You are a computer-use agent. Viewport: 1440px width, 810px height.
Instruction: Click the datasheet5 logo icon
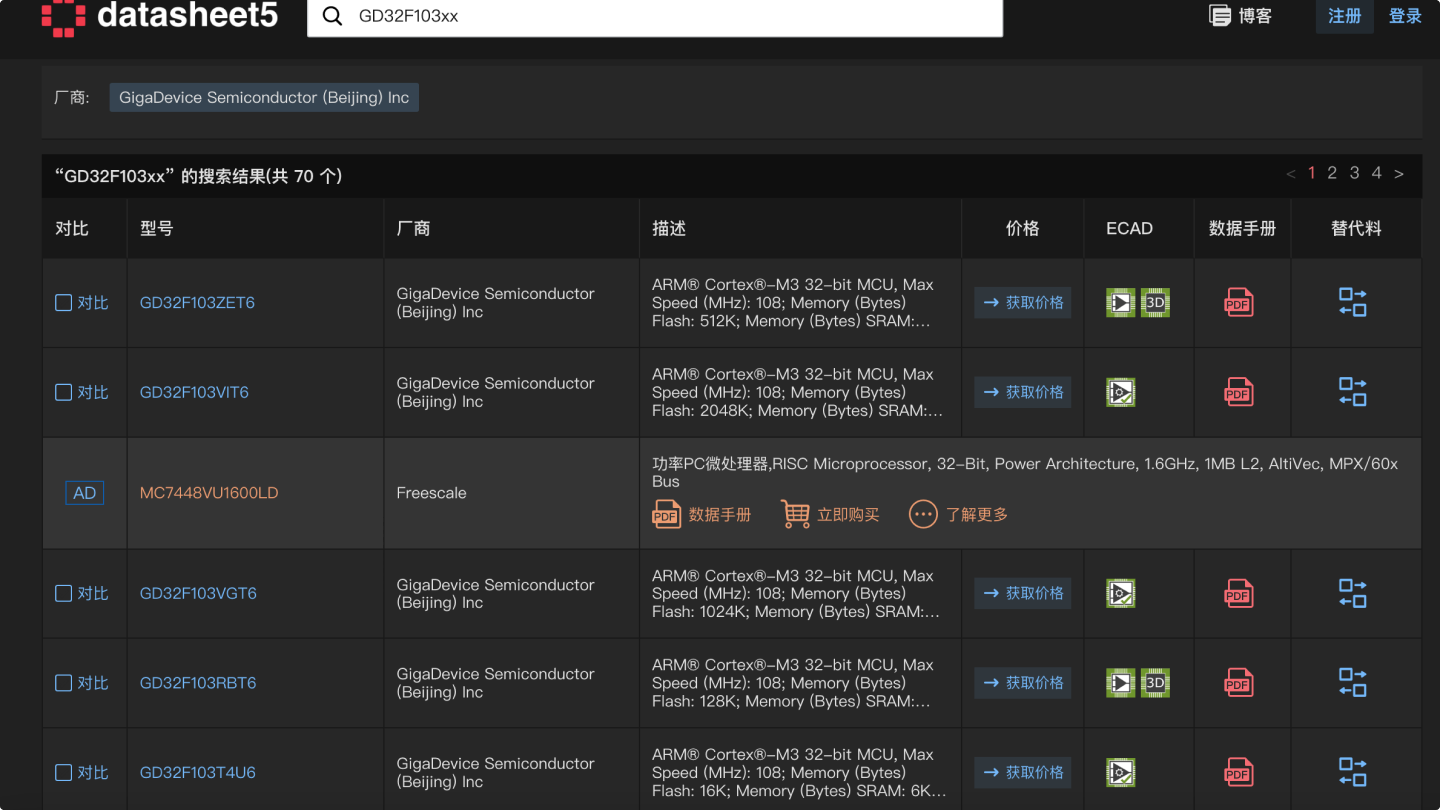coord(64,17)
